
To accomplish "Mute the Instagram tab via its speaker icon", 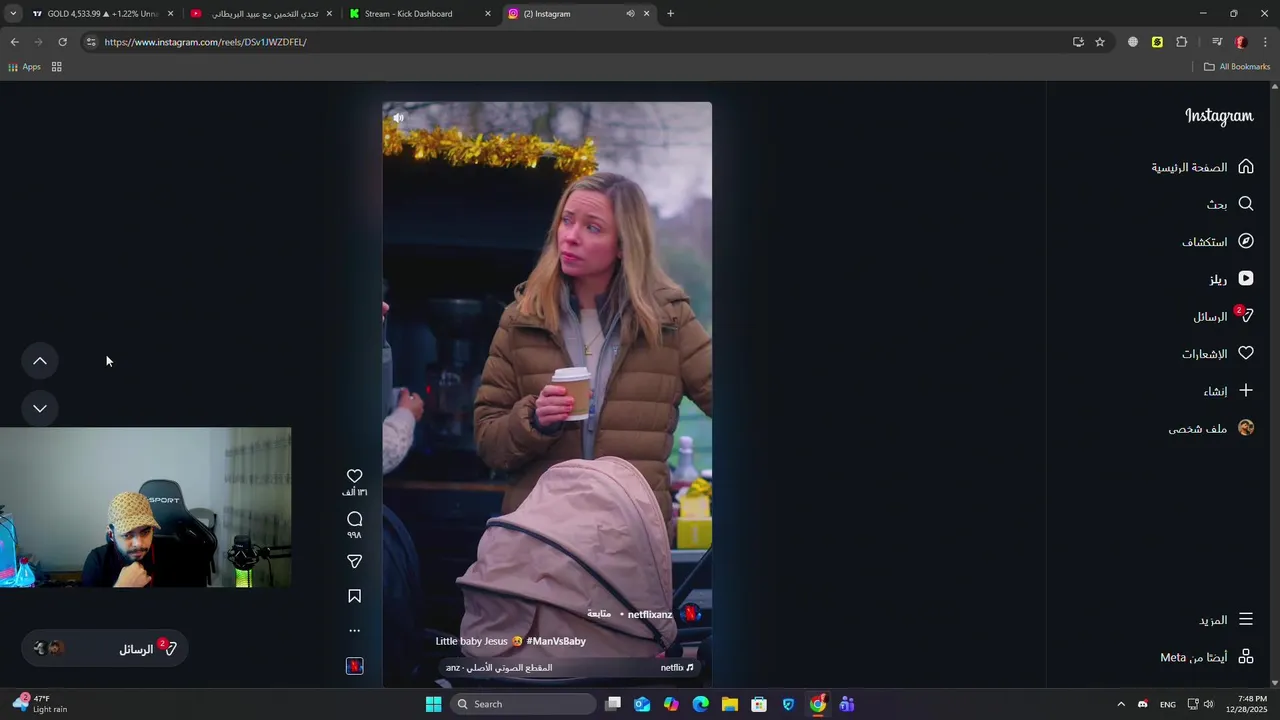I will (630, 14).
